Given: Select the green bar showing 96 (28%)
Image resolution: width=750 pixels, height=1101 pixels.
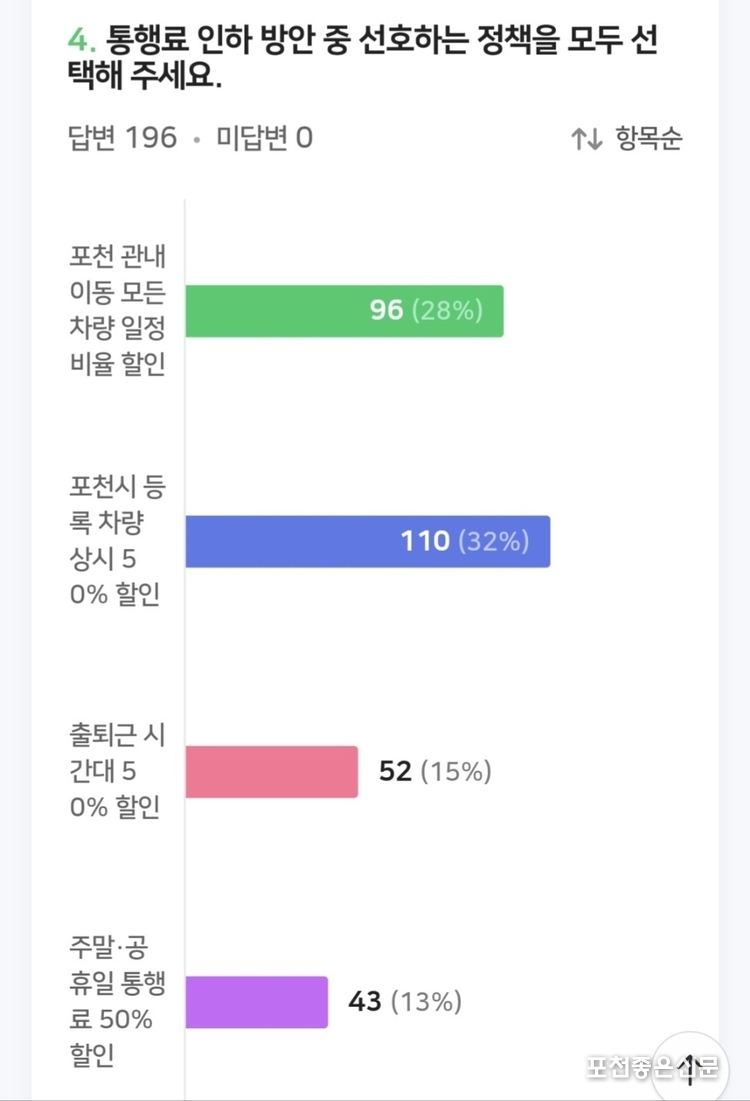Looking at the screenshot, I should pyautogui.click(x=344, y=311).
